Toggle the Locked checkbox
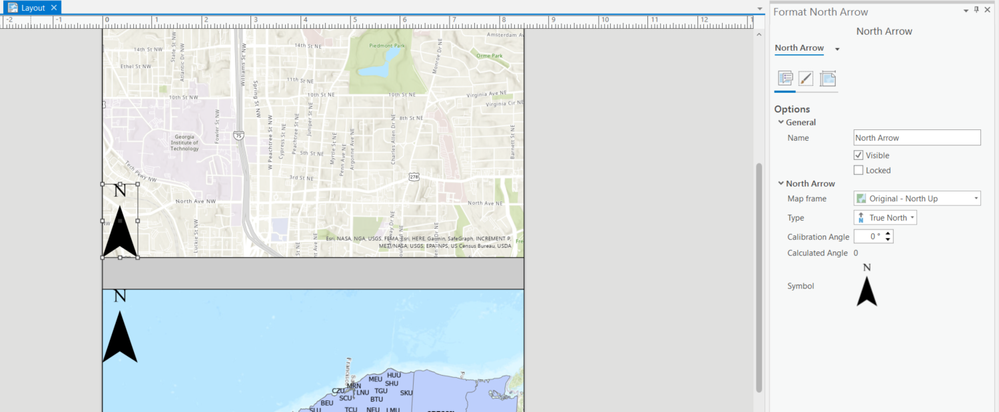This screenshot has height=412, width=999. coord(858,170)
